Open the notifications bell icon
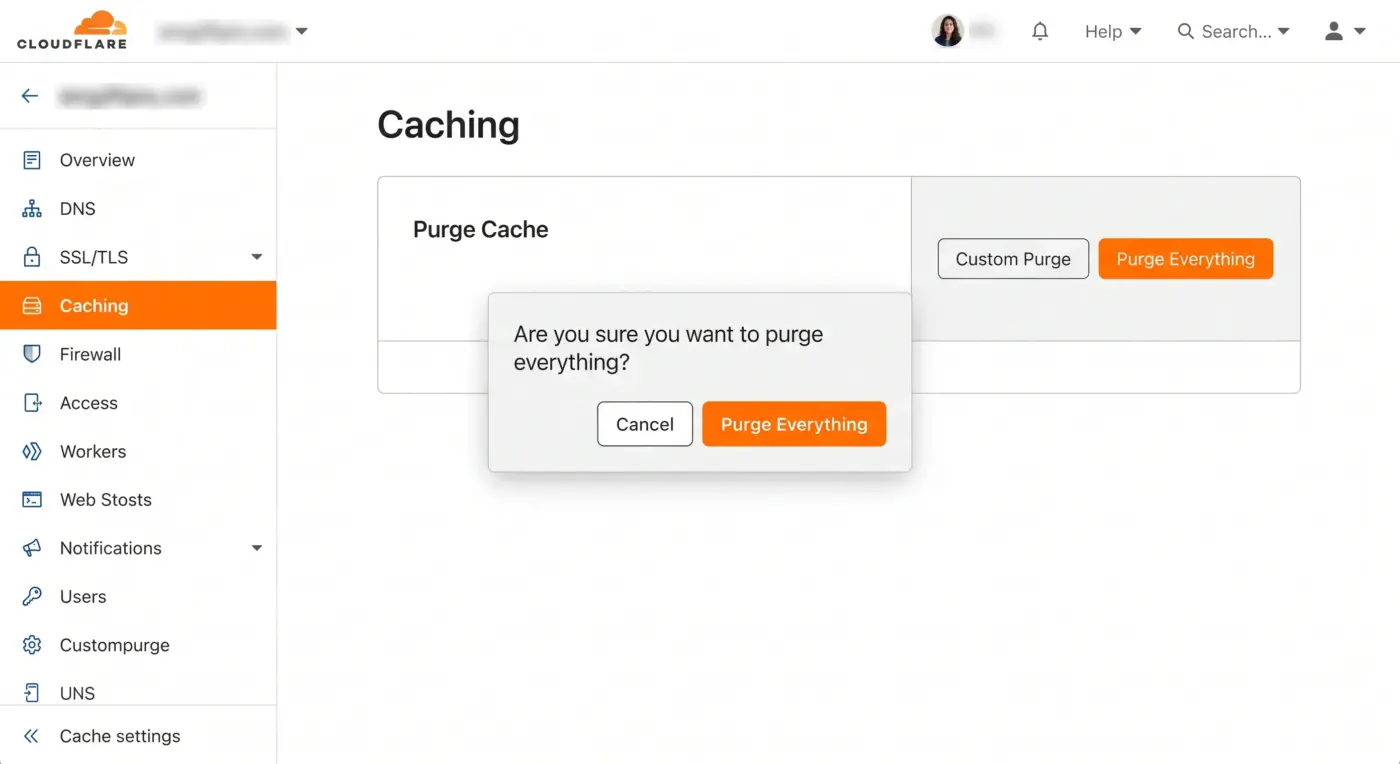 (x=1040, y=31)
